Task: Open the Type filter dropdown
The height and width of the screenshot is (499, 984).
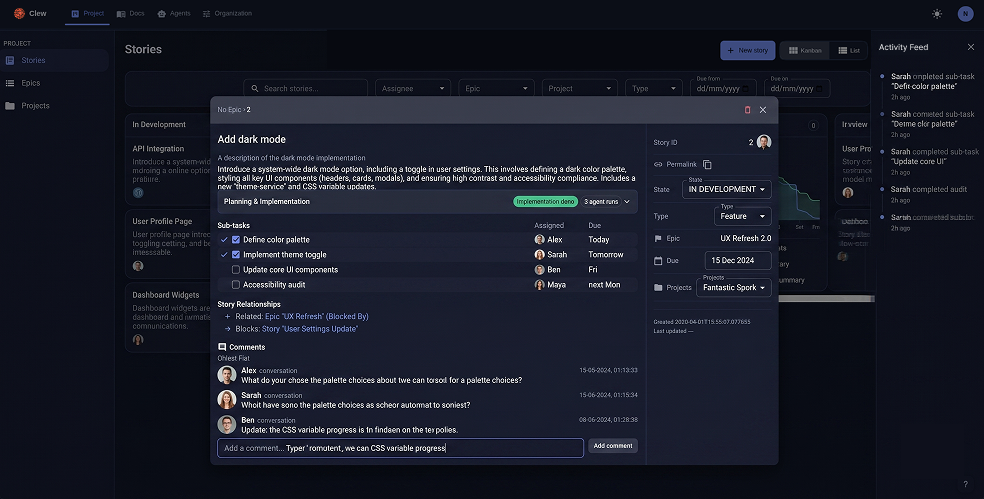Action: (654, 89)
